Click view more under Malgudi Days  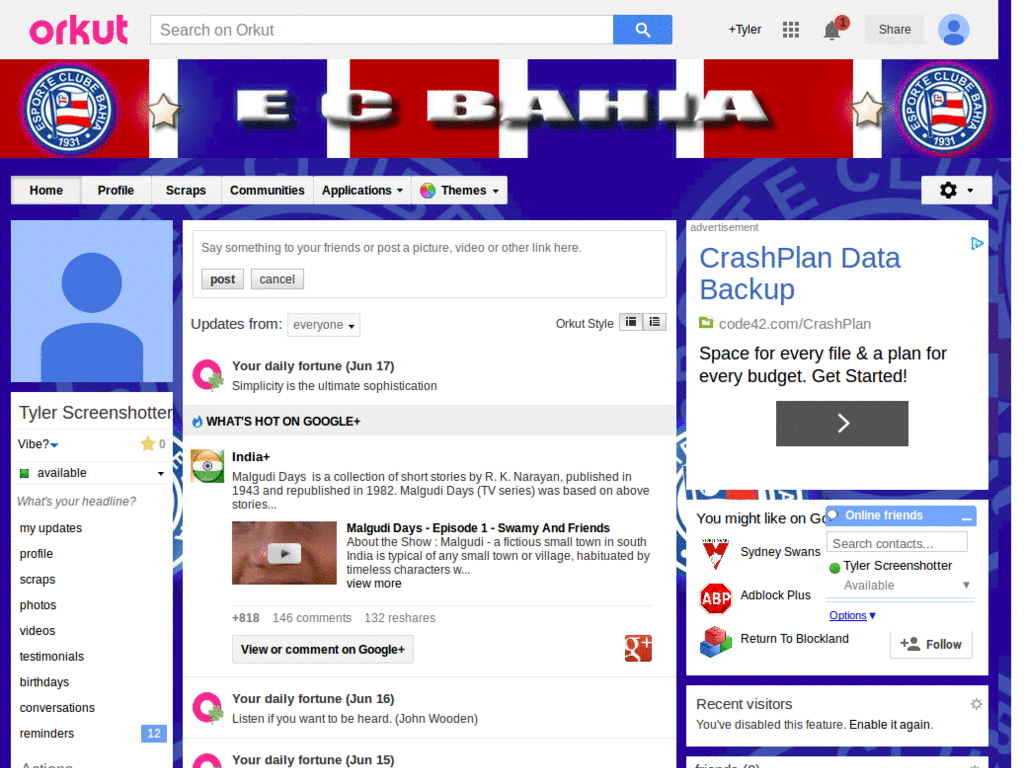[374, 584]
